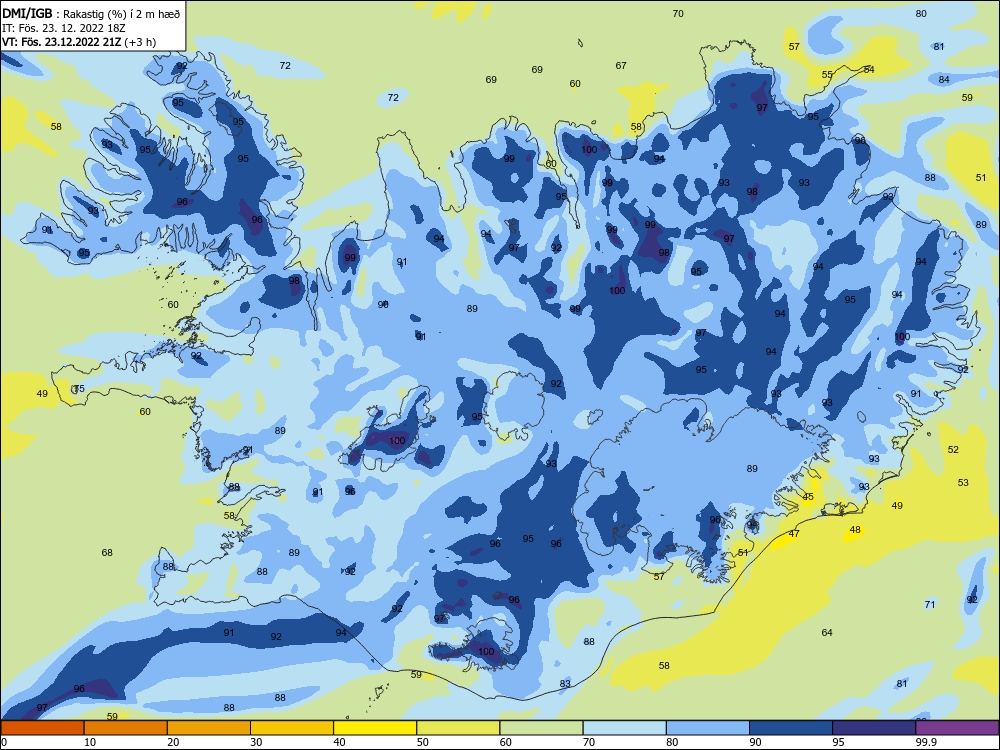
Task: Click the '55' humidity value on the map
Action: tap(827, 75)
